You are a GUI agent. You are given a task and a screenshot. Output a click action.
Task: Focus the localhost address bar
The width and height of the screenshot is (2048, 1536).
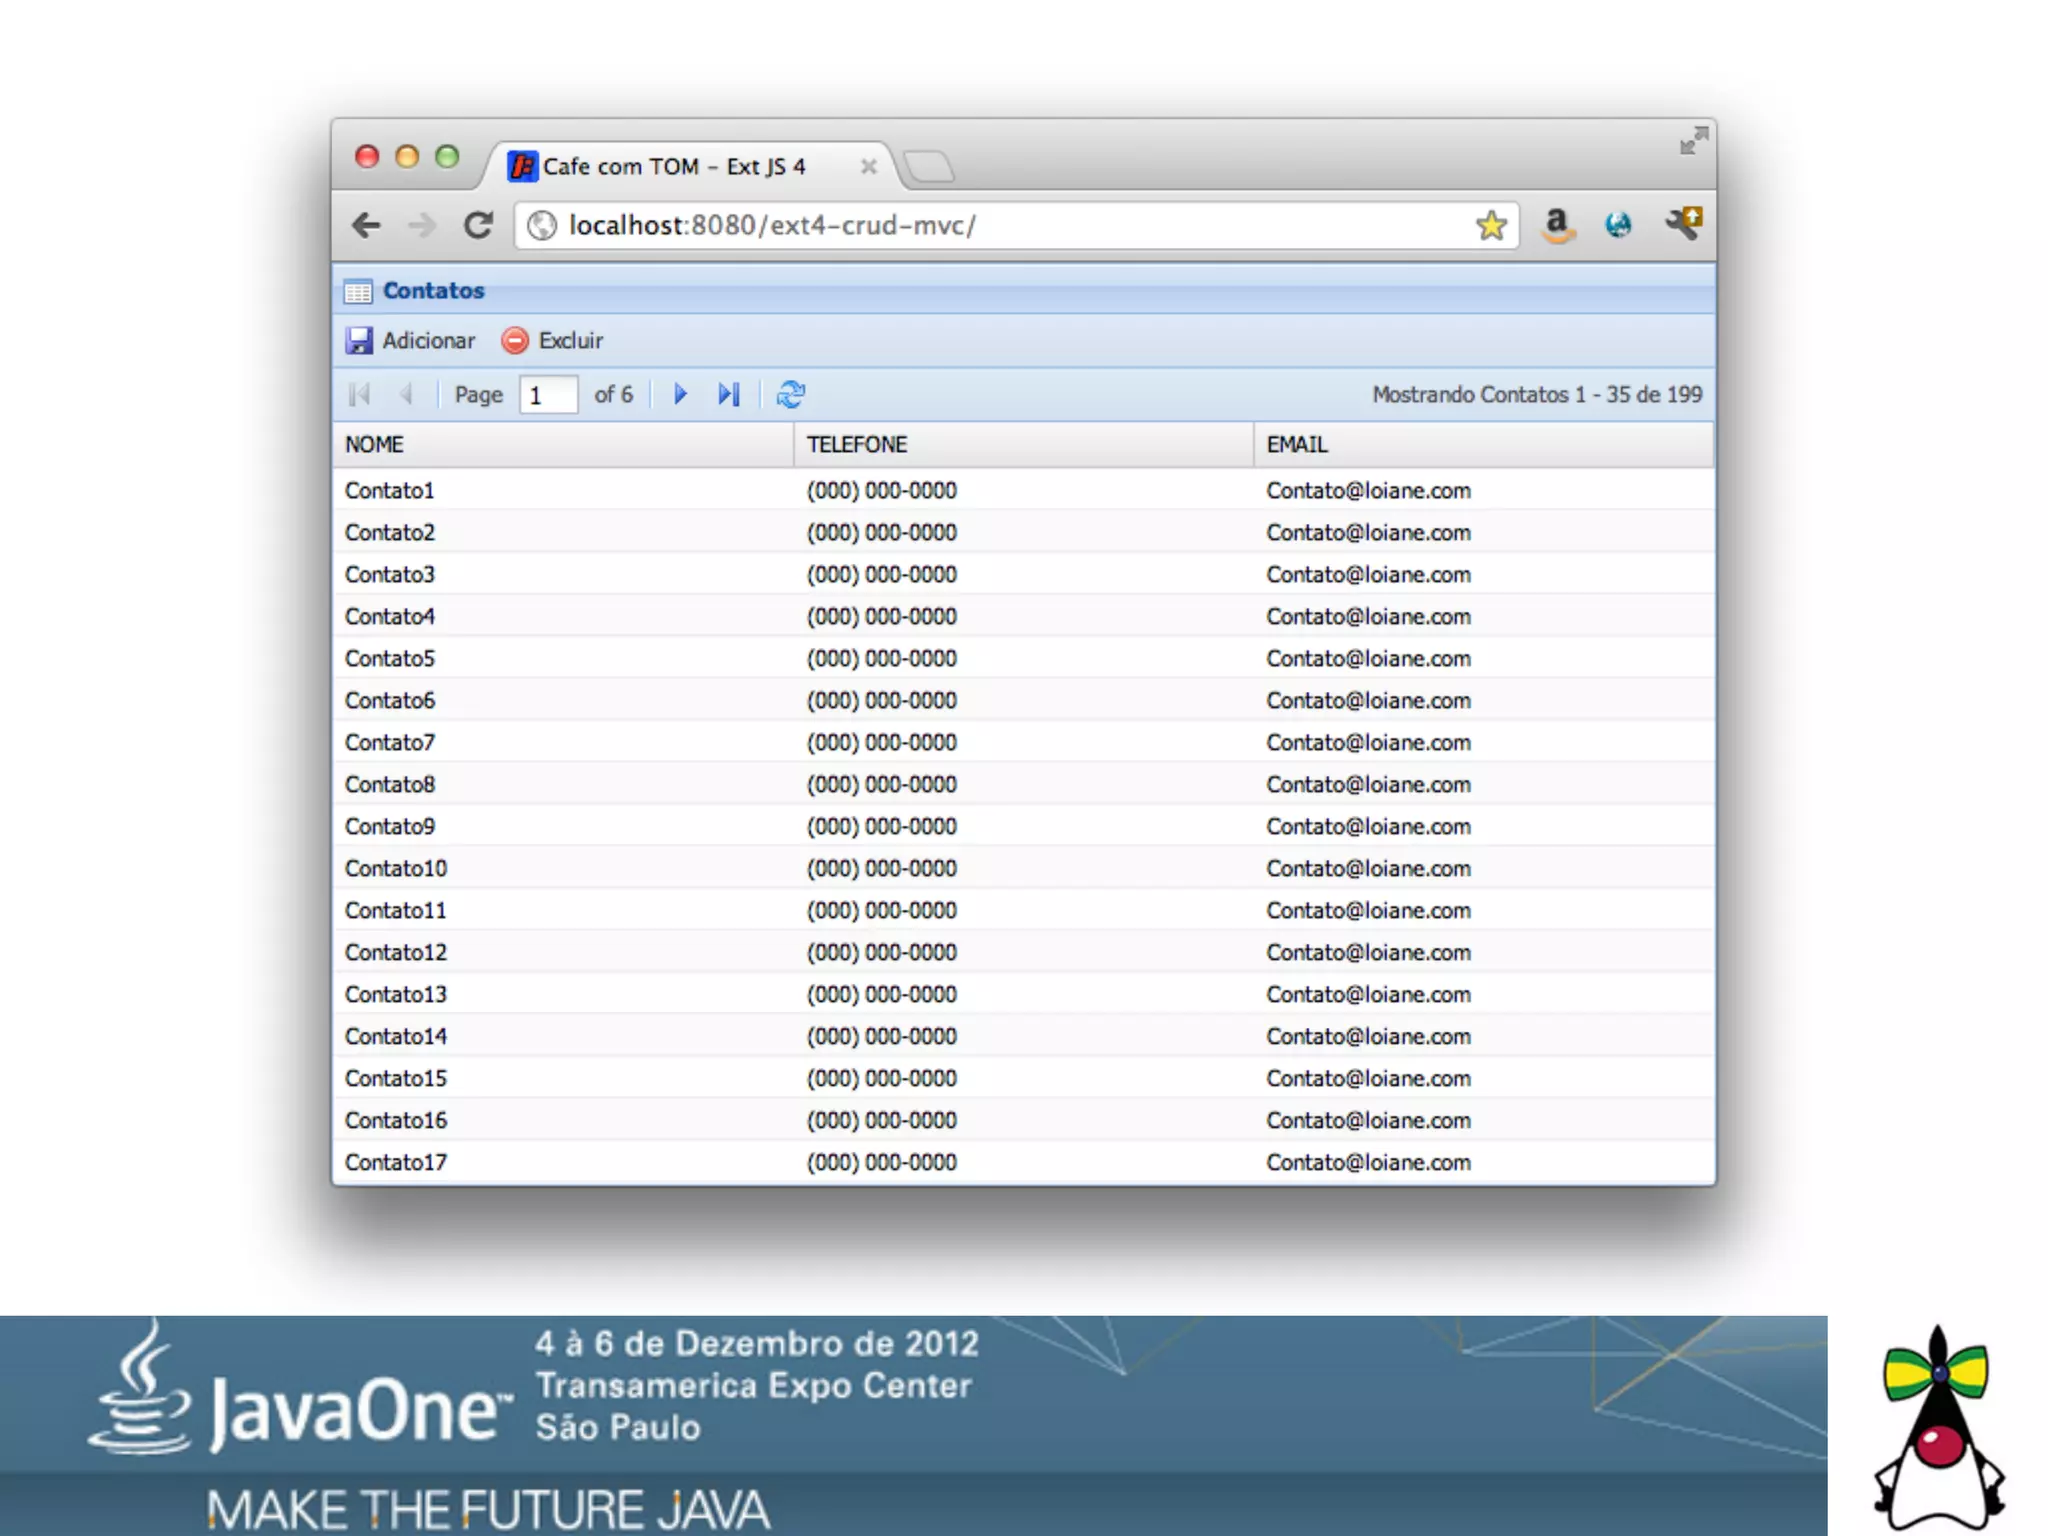point(1000,225)
